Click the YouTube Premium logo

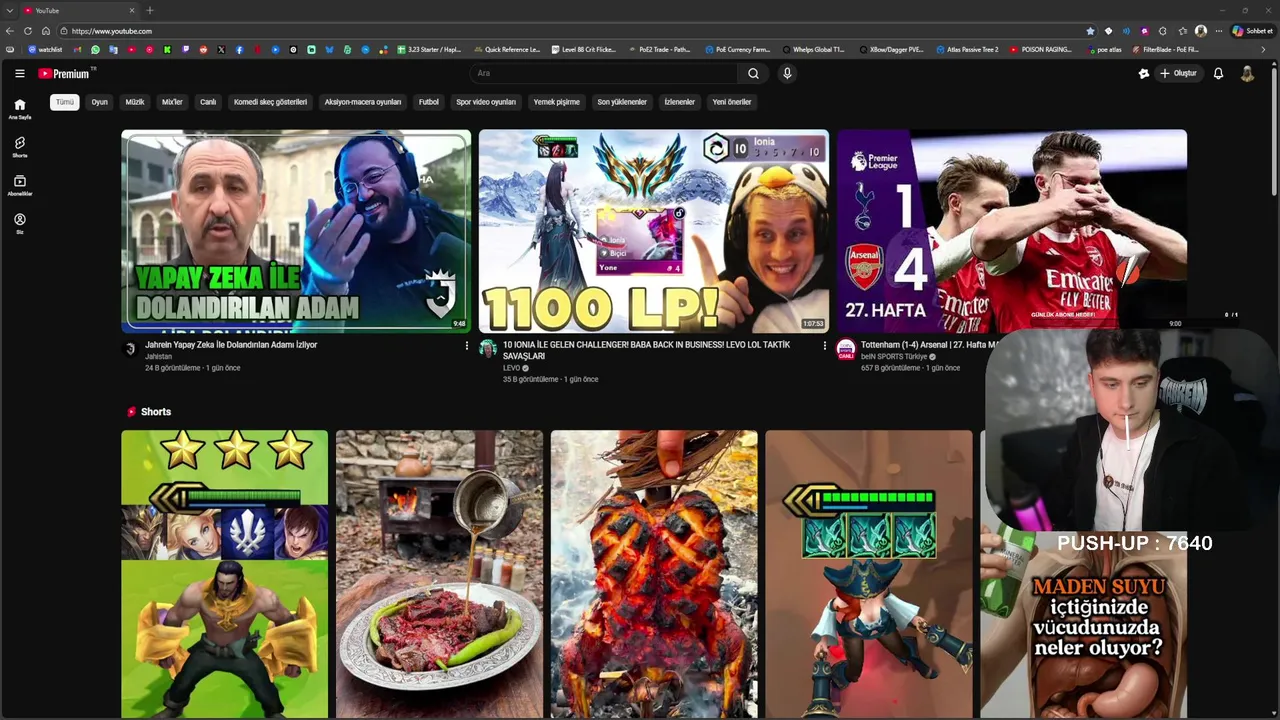tap(66, 73)
